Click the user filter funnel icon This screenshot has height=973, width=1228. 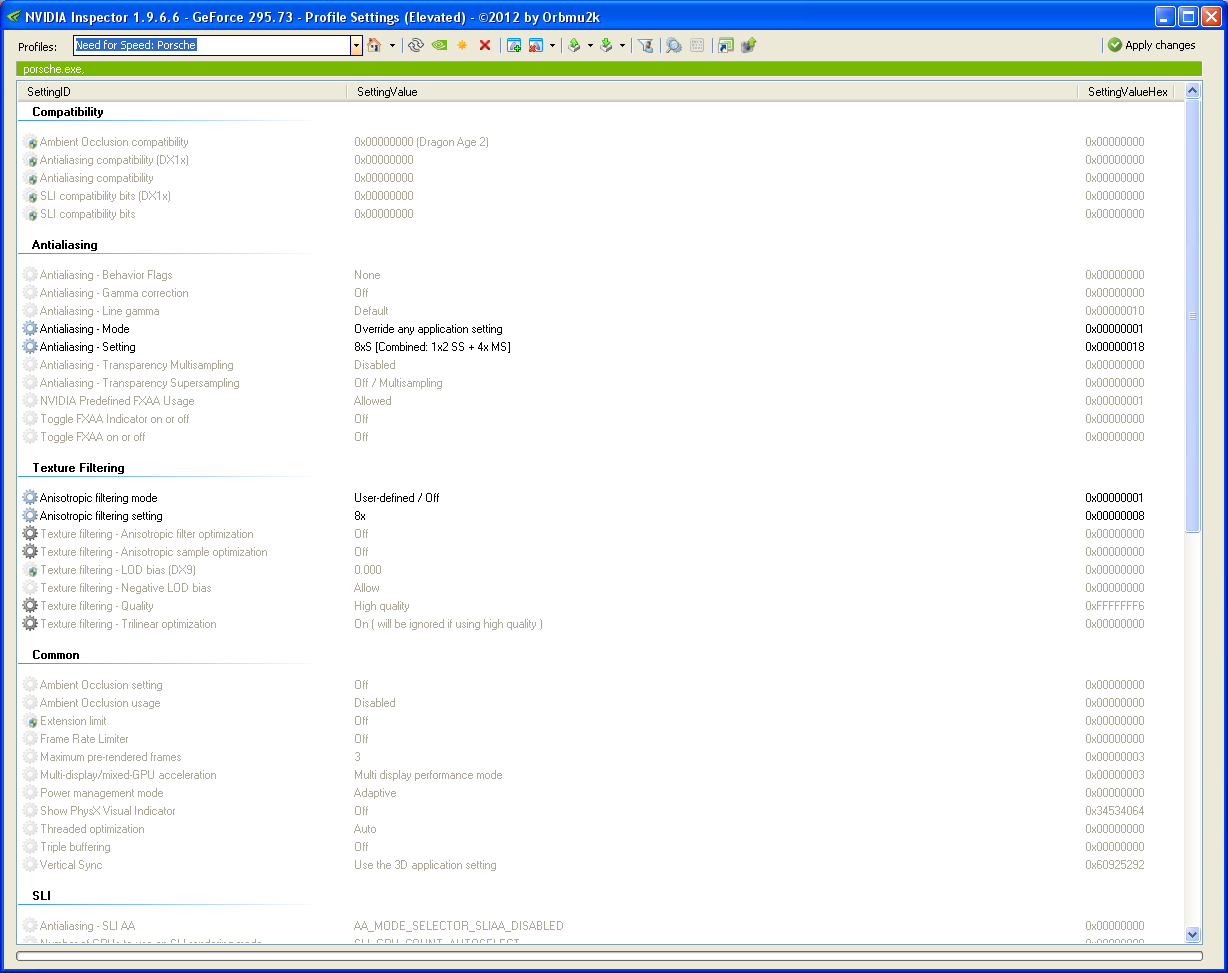pos(646,45)
